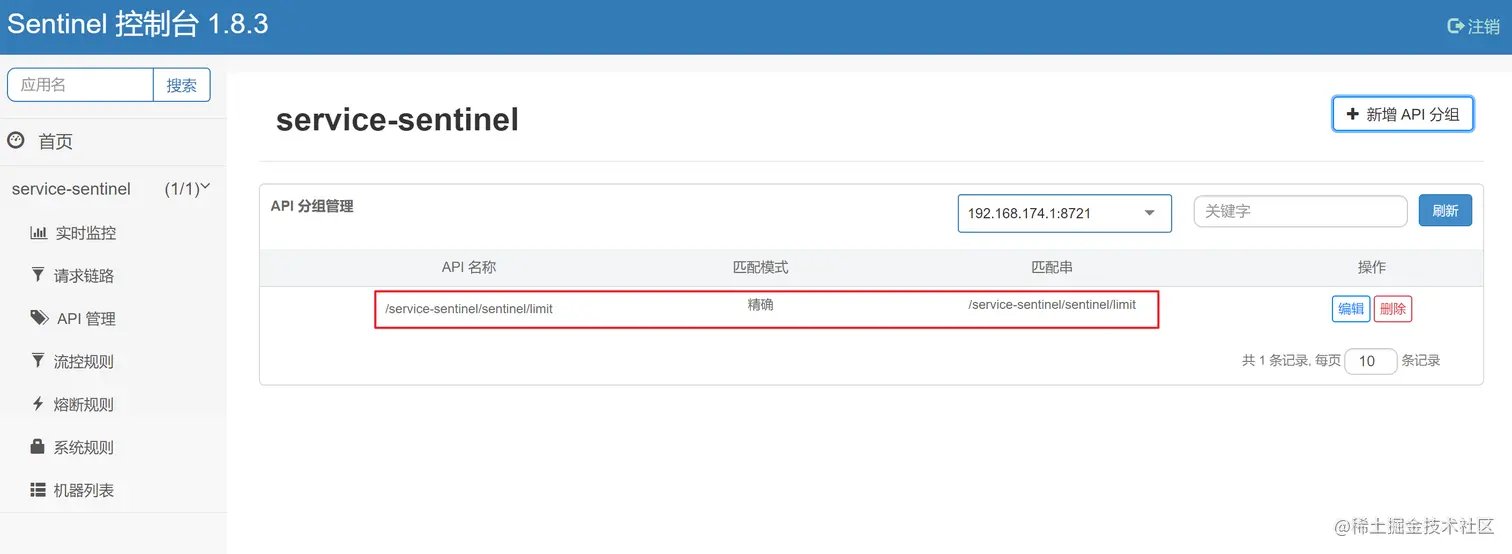Open 系统规则 menu item

(x=84, y=448)
